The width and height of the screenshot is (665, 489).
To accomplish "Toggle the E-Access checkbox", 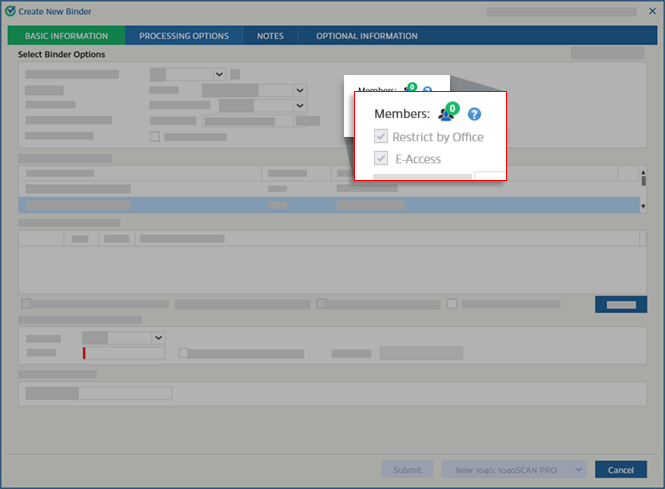I will click(381, 159).
